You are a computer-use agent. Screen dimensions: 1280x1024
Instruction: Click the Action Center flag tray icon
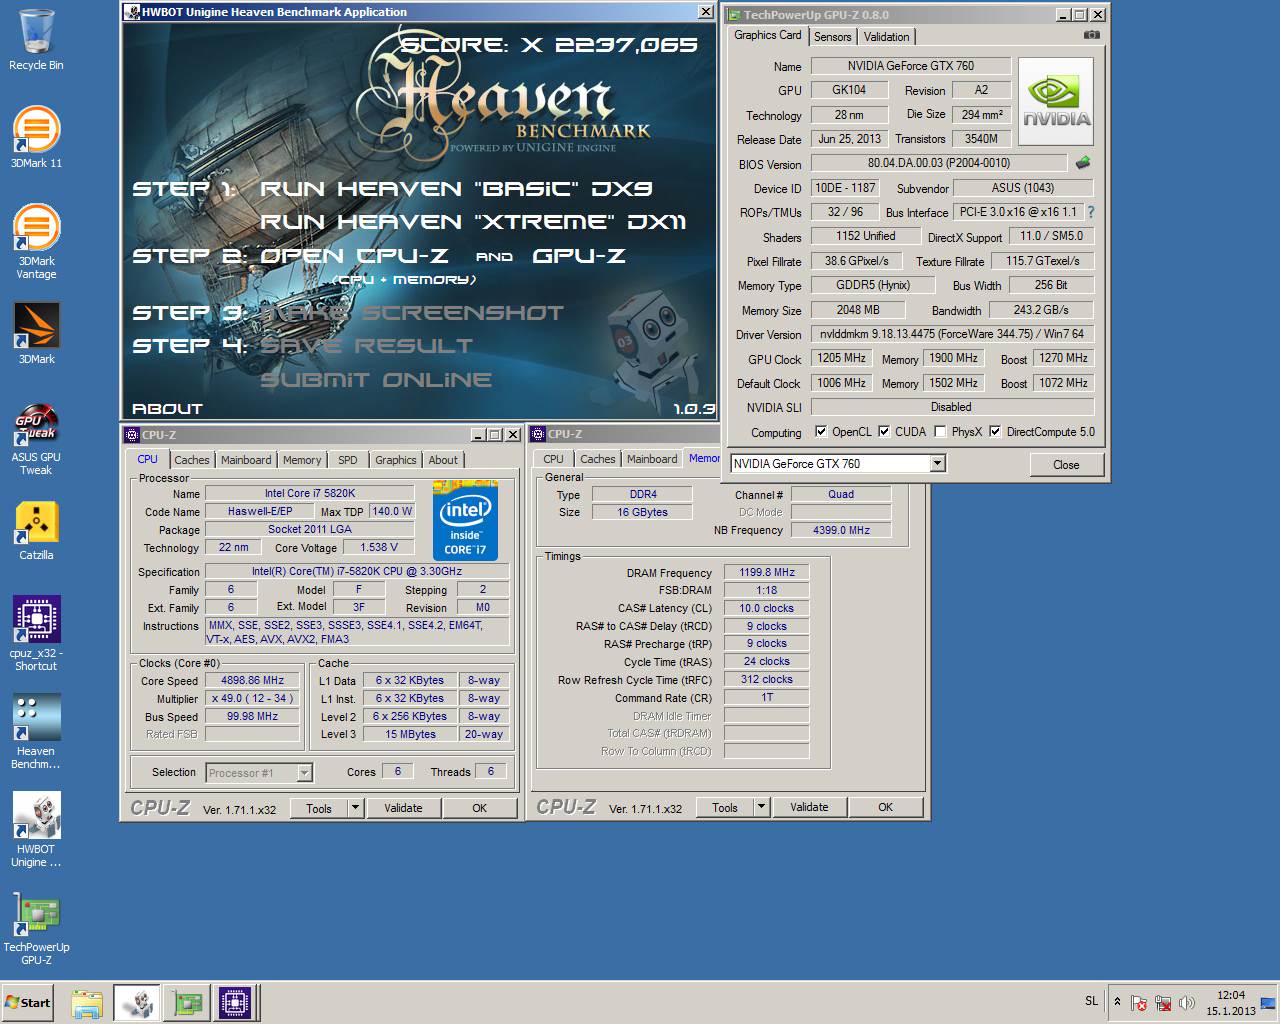[x=1139, y=1003]
